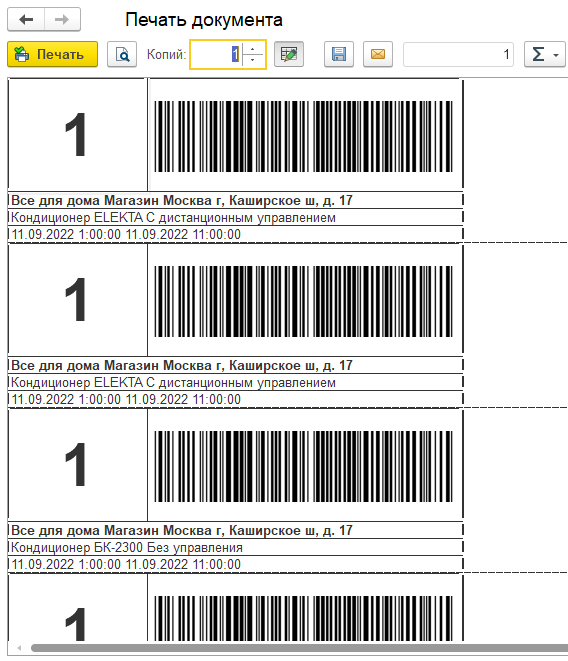
Task: Save document with the floppy disk icon
Action: tap(339, 54)
